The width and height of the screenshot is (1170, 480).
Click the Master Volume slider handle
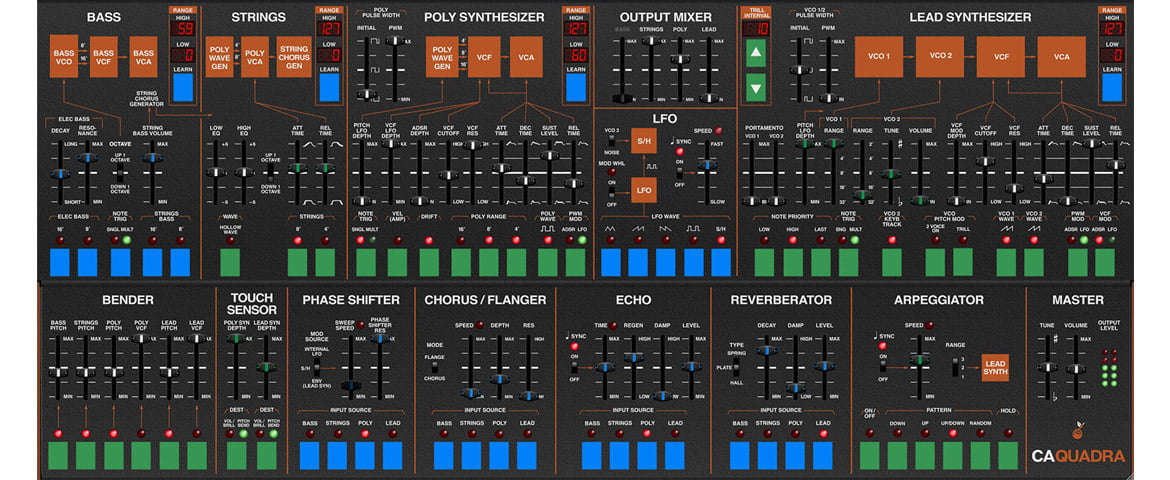(x=1076, y=369)
